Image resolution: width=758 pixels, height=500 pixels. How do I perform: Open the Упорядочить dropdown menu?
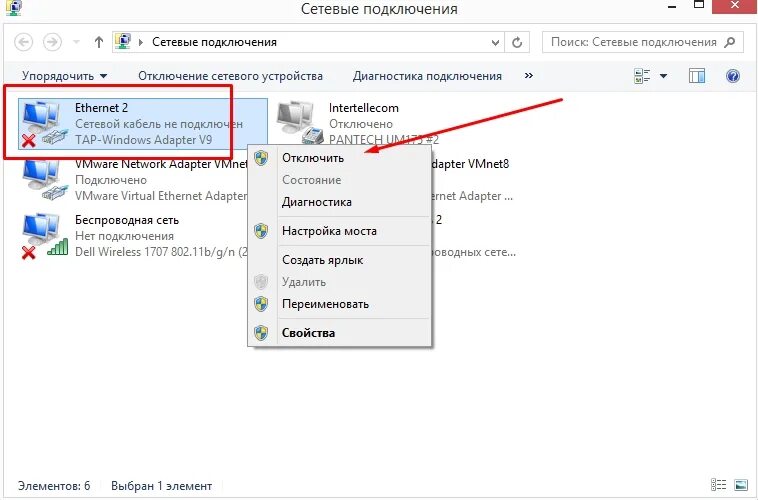(64, 76)
